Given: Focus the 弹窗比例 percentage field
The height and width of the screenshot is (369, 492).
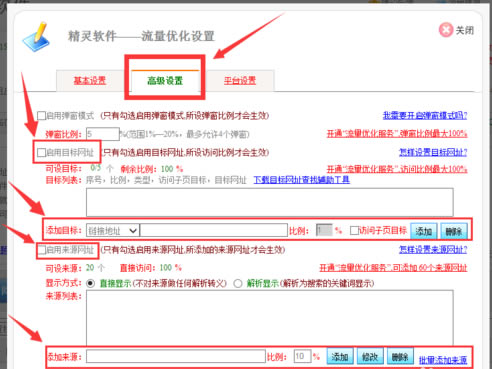Looking at the screenshot, I should [103, 134].
